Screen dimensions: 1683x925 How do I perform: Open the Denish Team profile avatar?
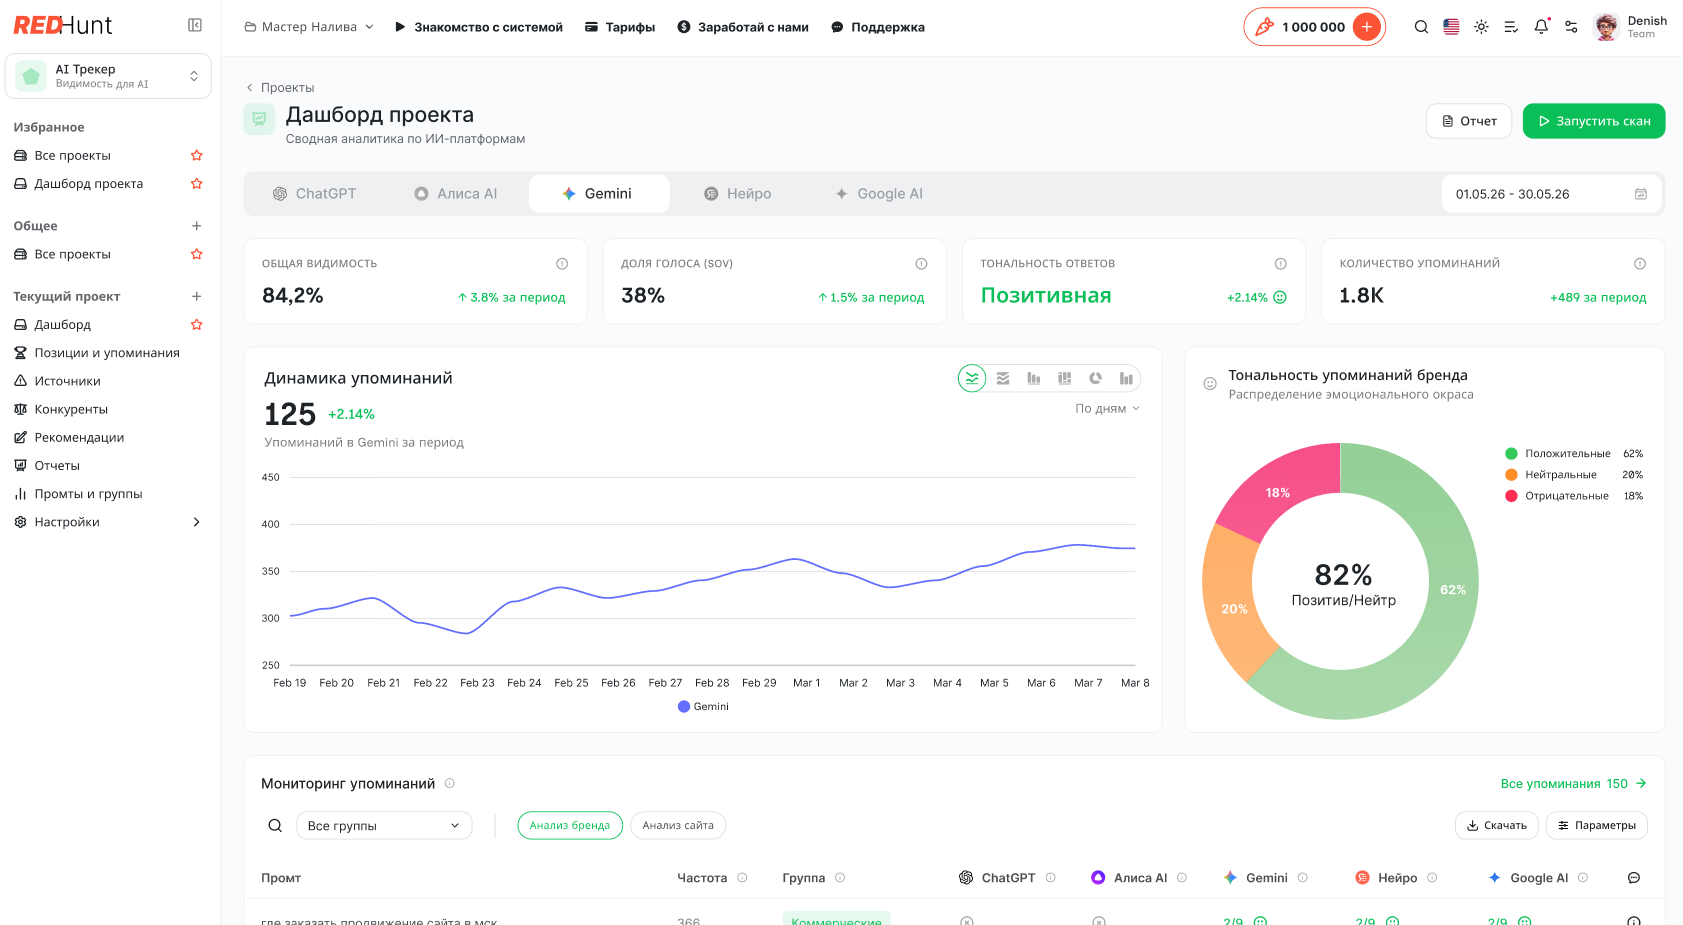(1607, 27)
